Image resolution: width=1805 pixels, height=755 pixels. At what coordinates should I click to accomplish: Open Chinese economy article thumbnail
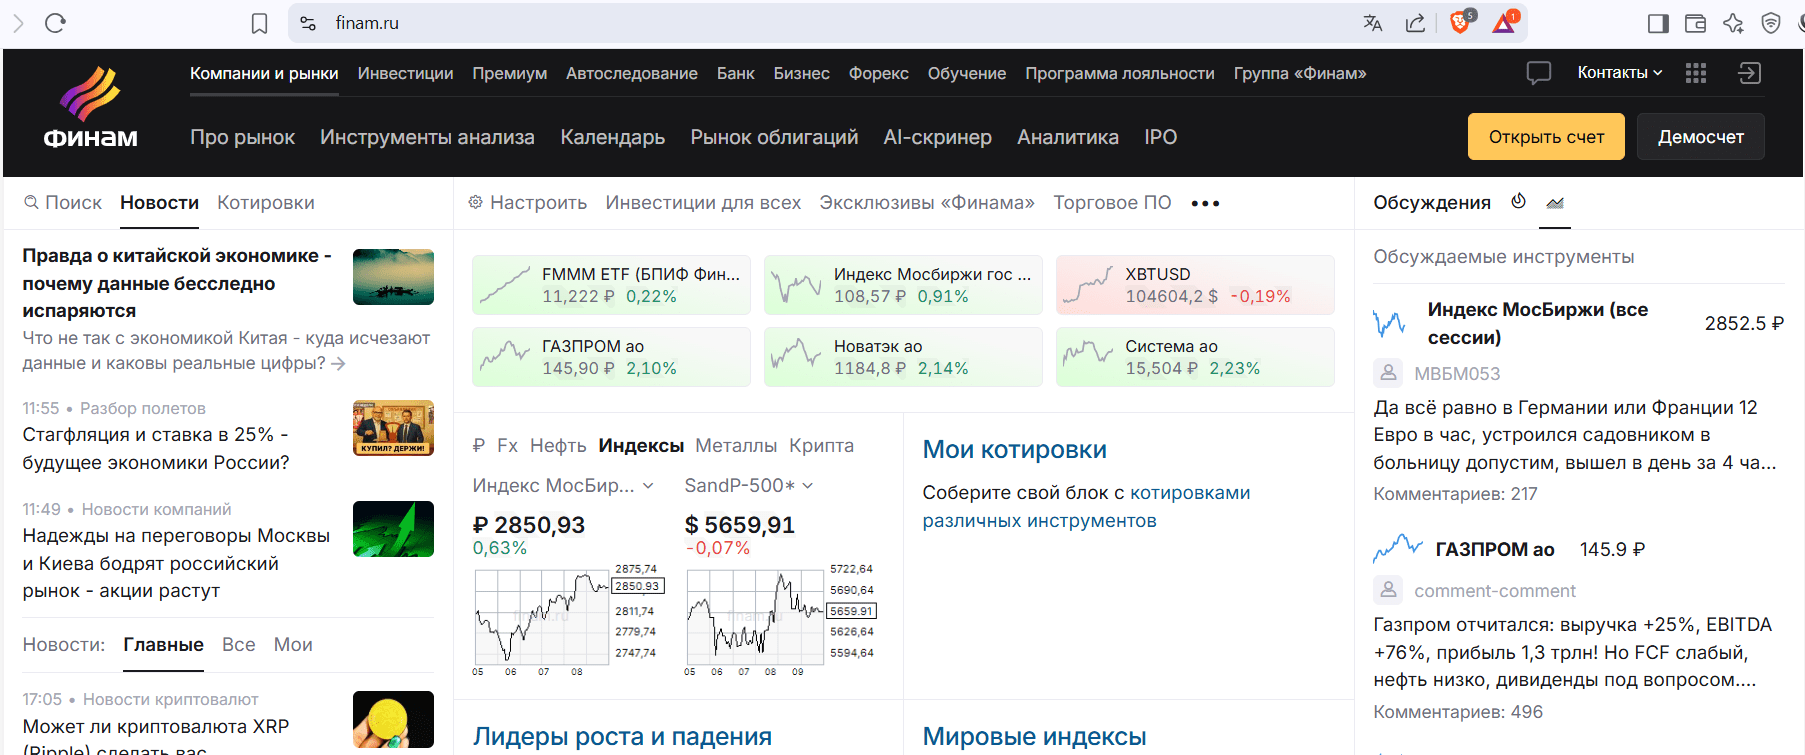click(393, 277)
